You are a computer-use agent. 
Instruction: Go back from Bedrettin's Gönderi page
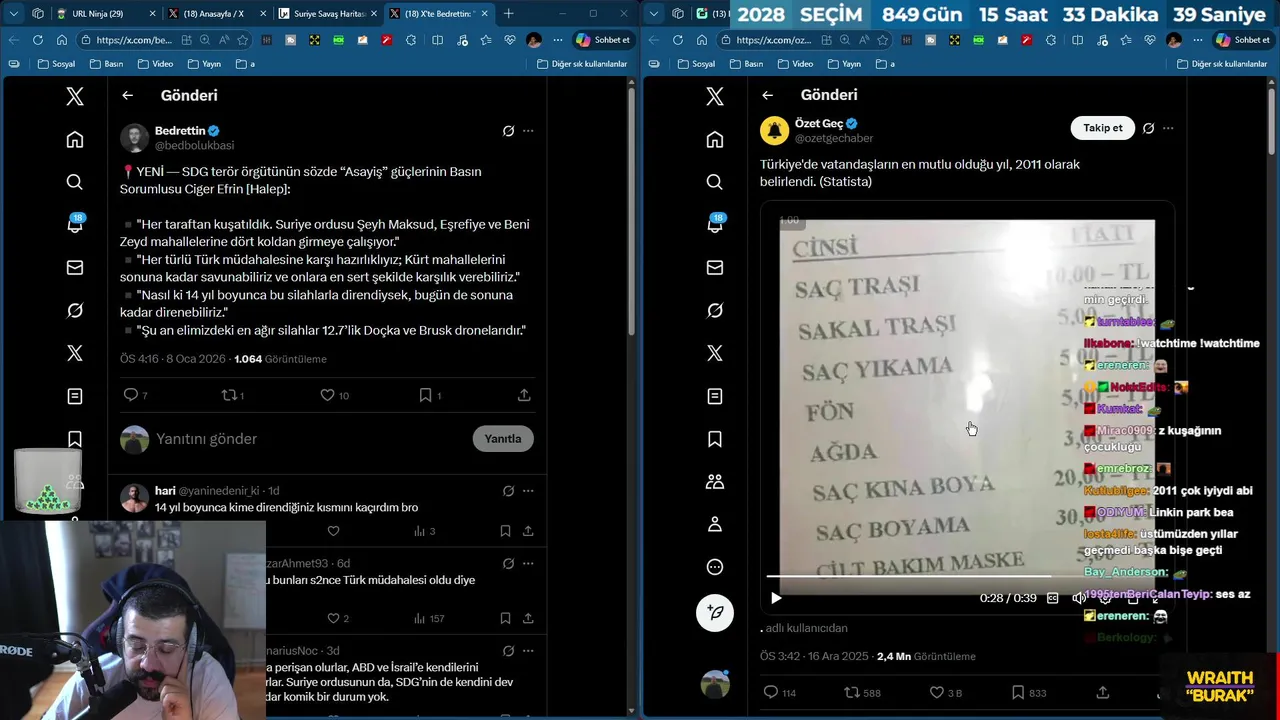point(128,95)
